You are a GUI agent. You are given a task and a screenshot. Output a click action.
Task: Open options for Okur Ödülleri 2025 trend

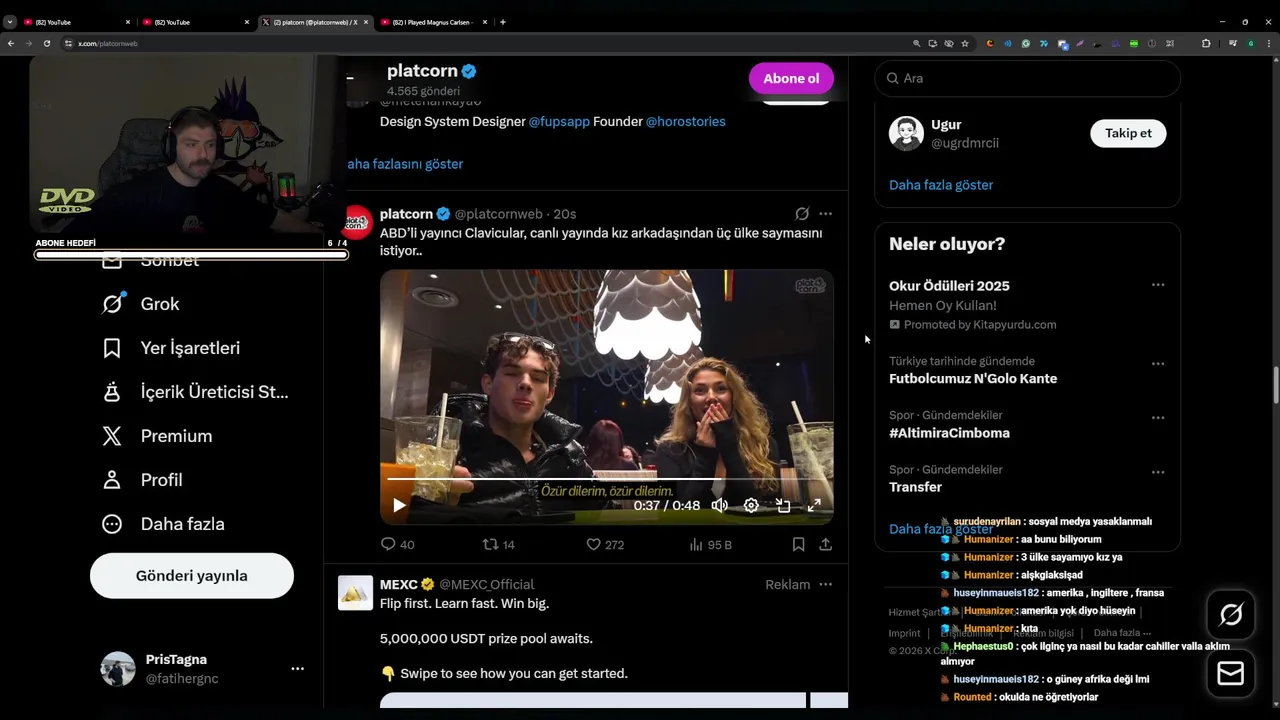tap(1158, 285)
